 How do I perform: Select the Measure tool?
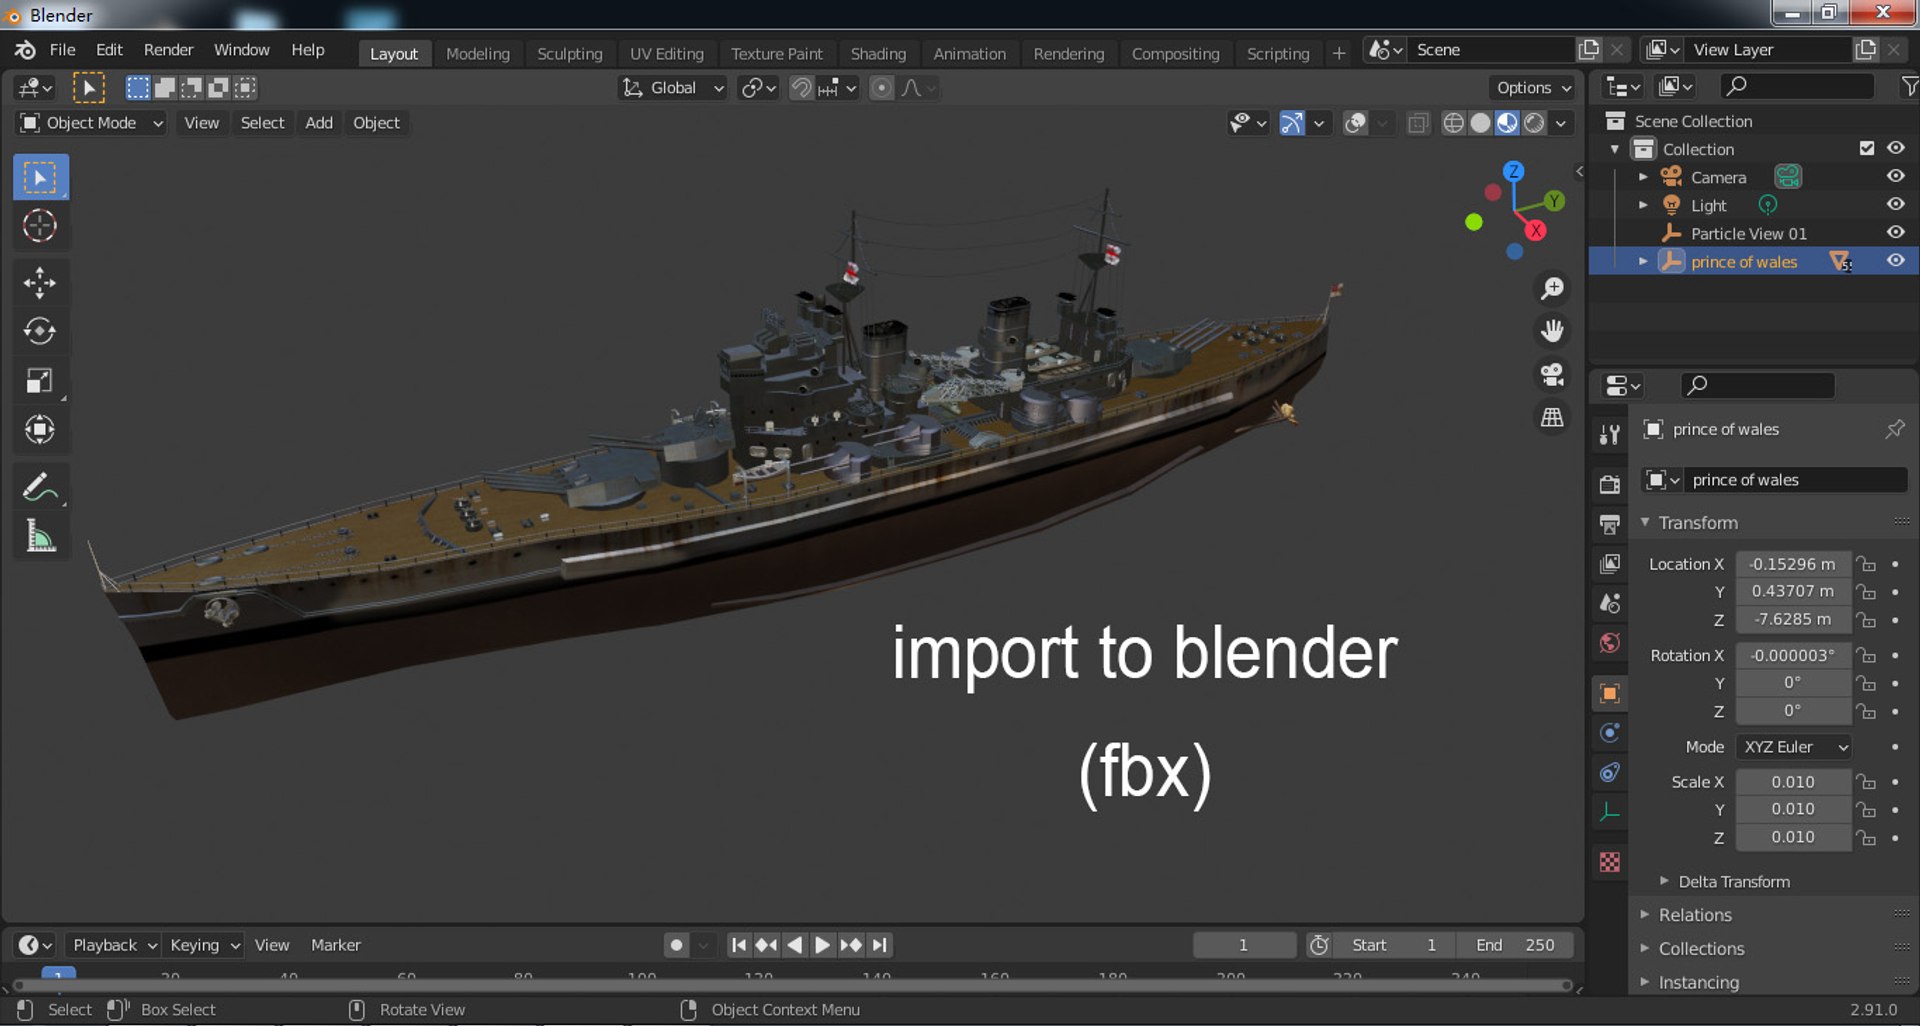pyautogui.click(x=40, y=537)
